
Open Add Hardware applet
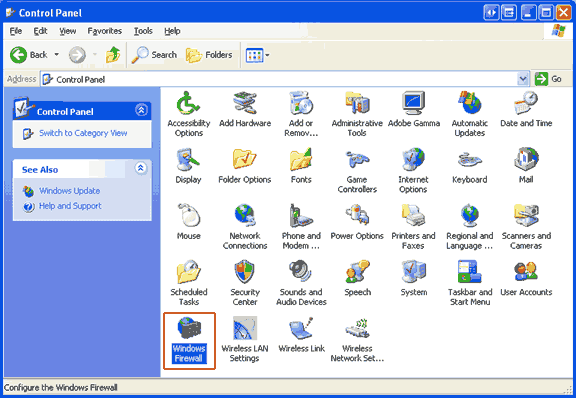pyautogui.click(x=245, y=109)
